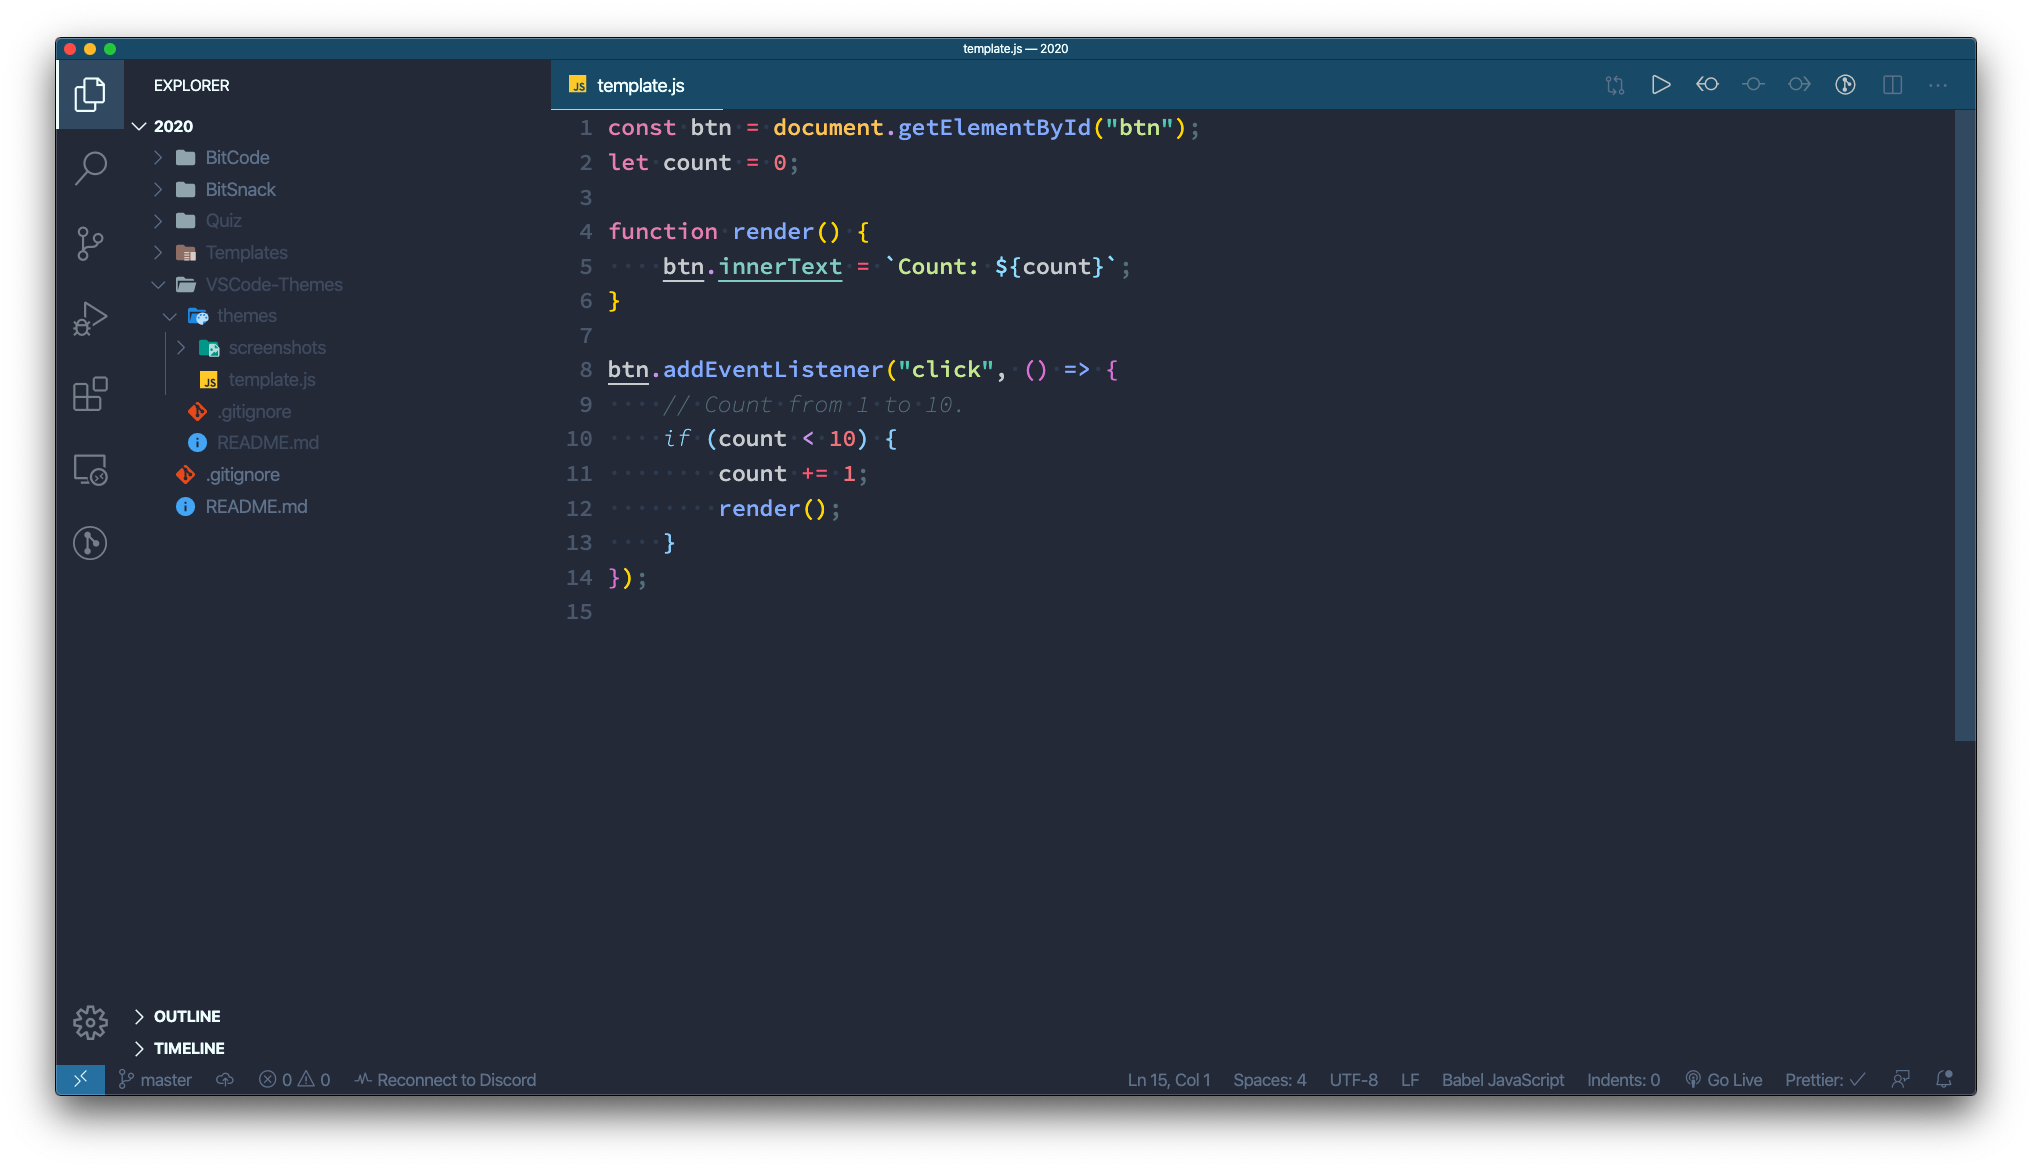
Task: Click the editor vertical scrollbar
Action: coord(1964,425)
